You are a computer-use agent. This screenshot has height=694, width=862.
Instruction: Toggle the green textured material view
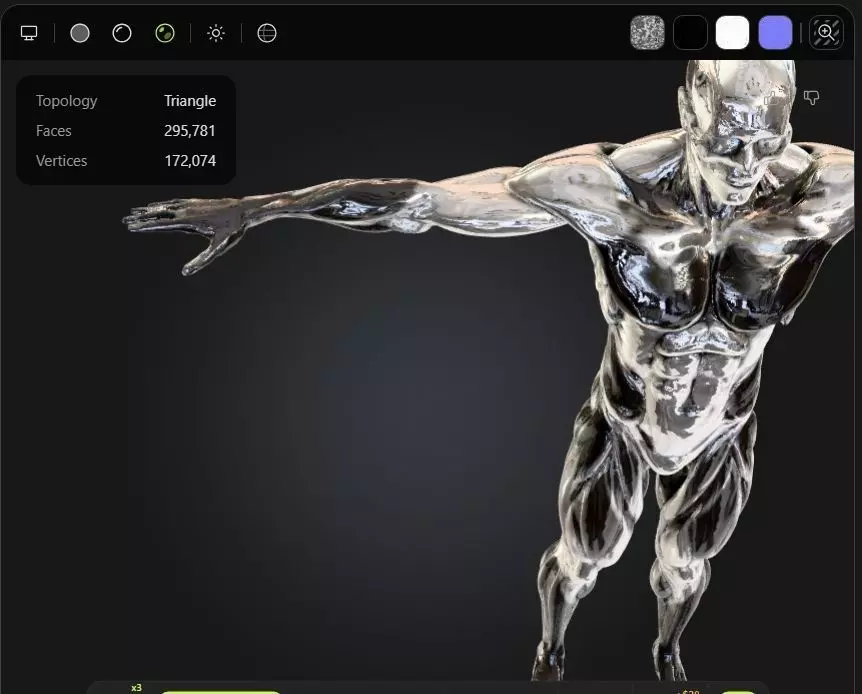[165, 33]
